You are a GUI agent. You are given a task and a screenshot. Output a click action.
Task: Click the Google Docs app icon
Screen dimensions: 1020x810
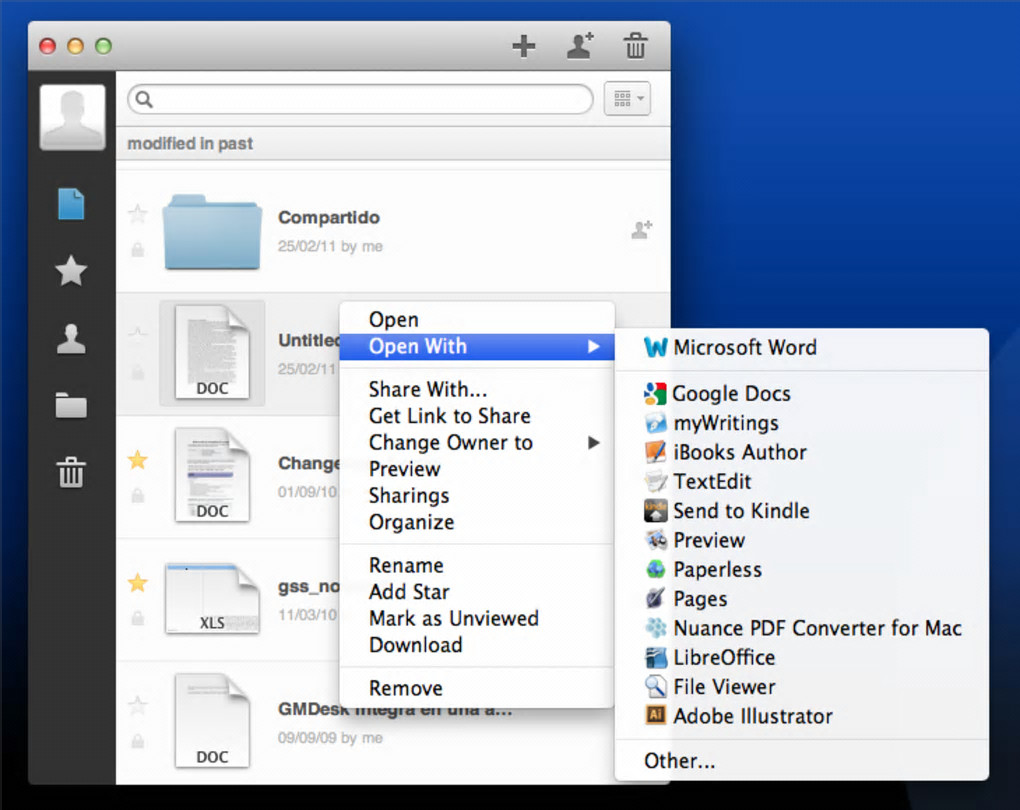(655, 394)
